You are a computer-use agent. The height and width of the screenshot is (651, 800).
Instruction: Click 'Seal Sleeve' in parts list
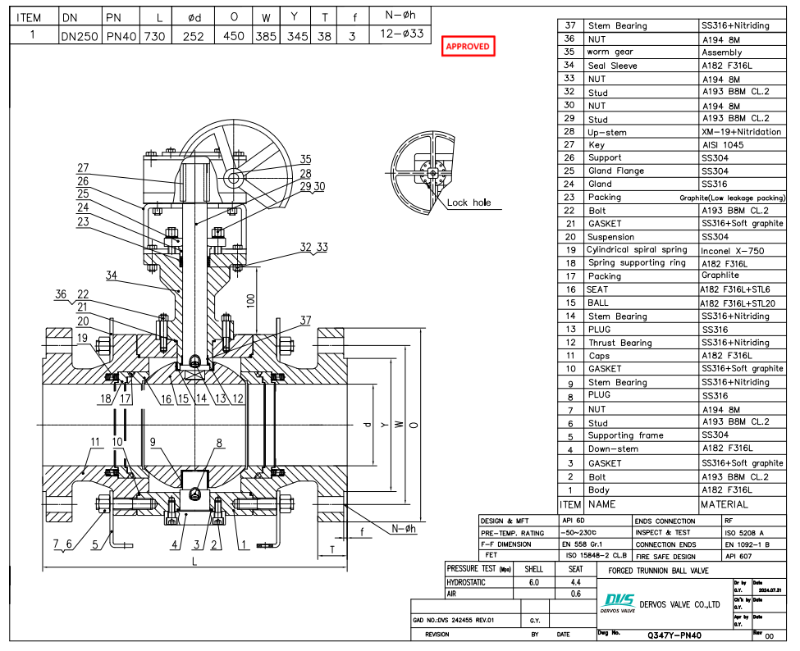612,65
